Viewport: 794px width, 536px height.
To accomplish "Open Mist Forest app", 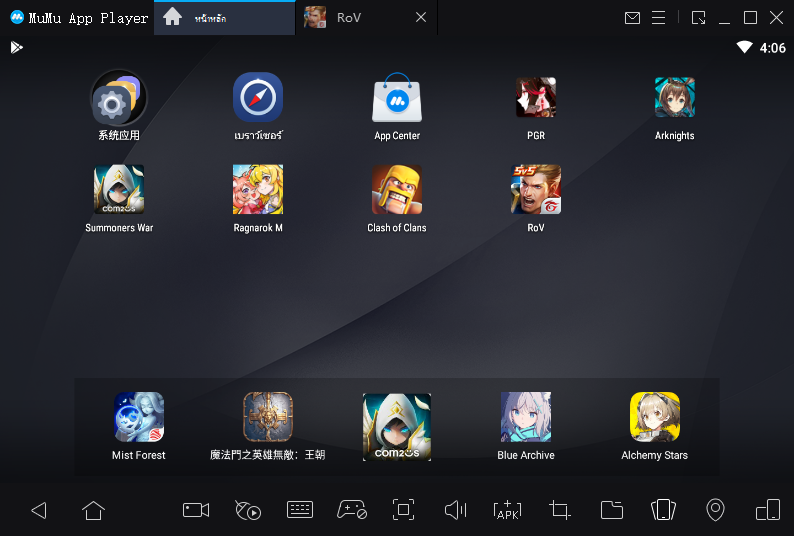I will (x=138, y=417).
